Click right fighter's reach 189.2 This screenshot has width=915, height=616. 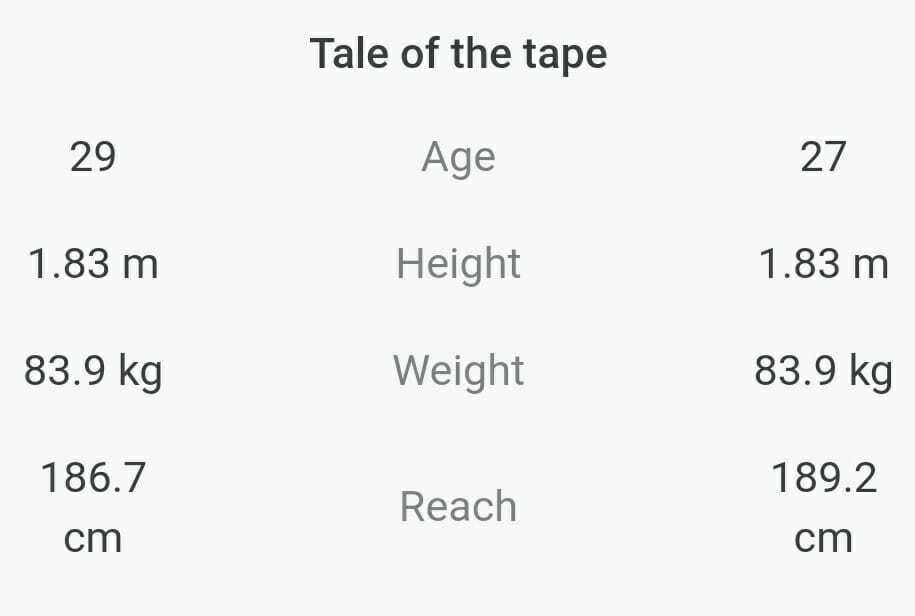pos(824,478)
